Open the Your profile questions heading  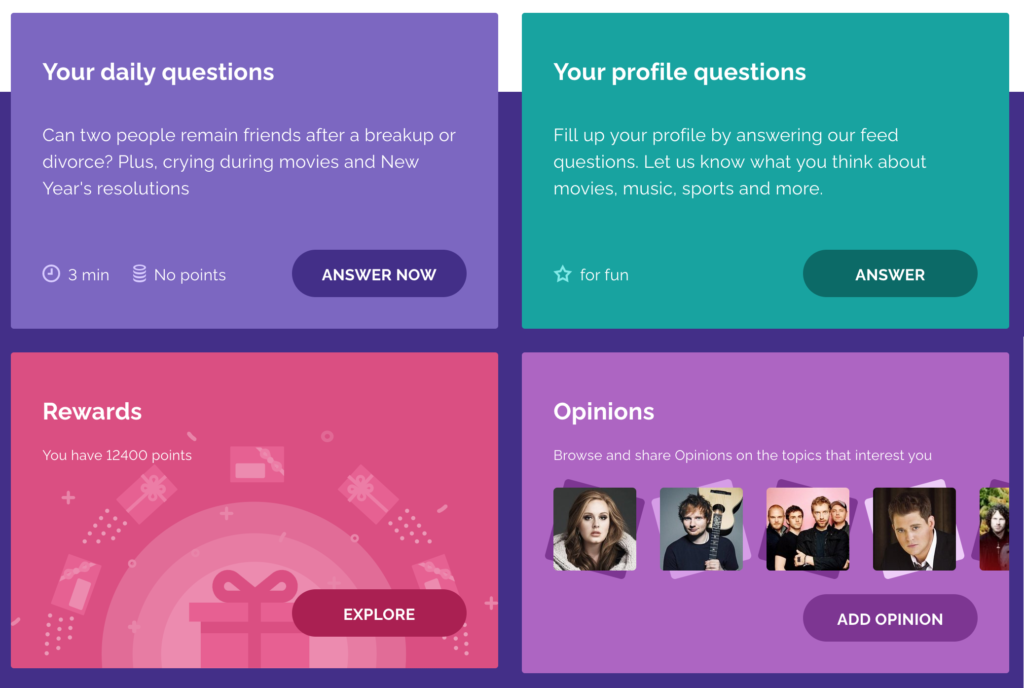click(x=679, y=72)
